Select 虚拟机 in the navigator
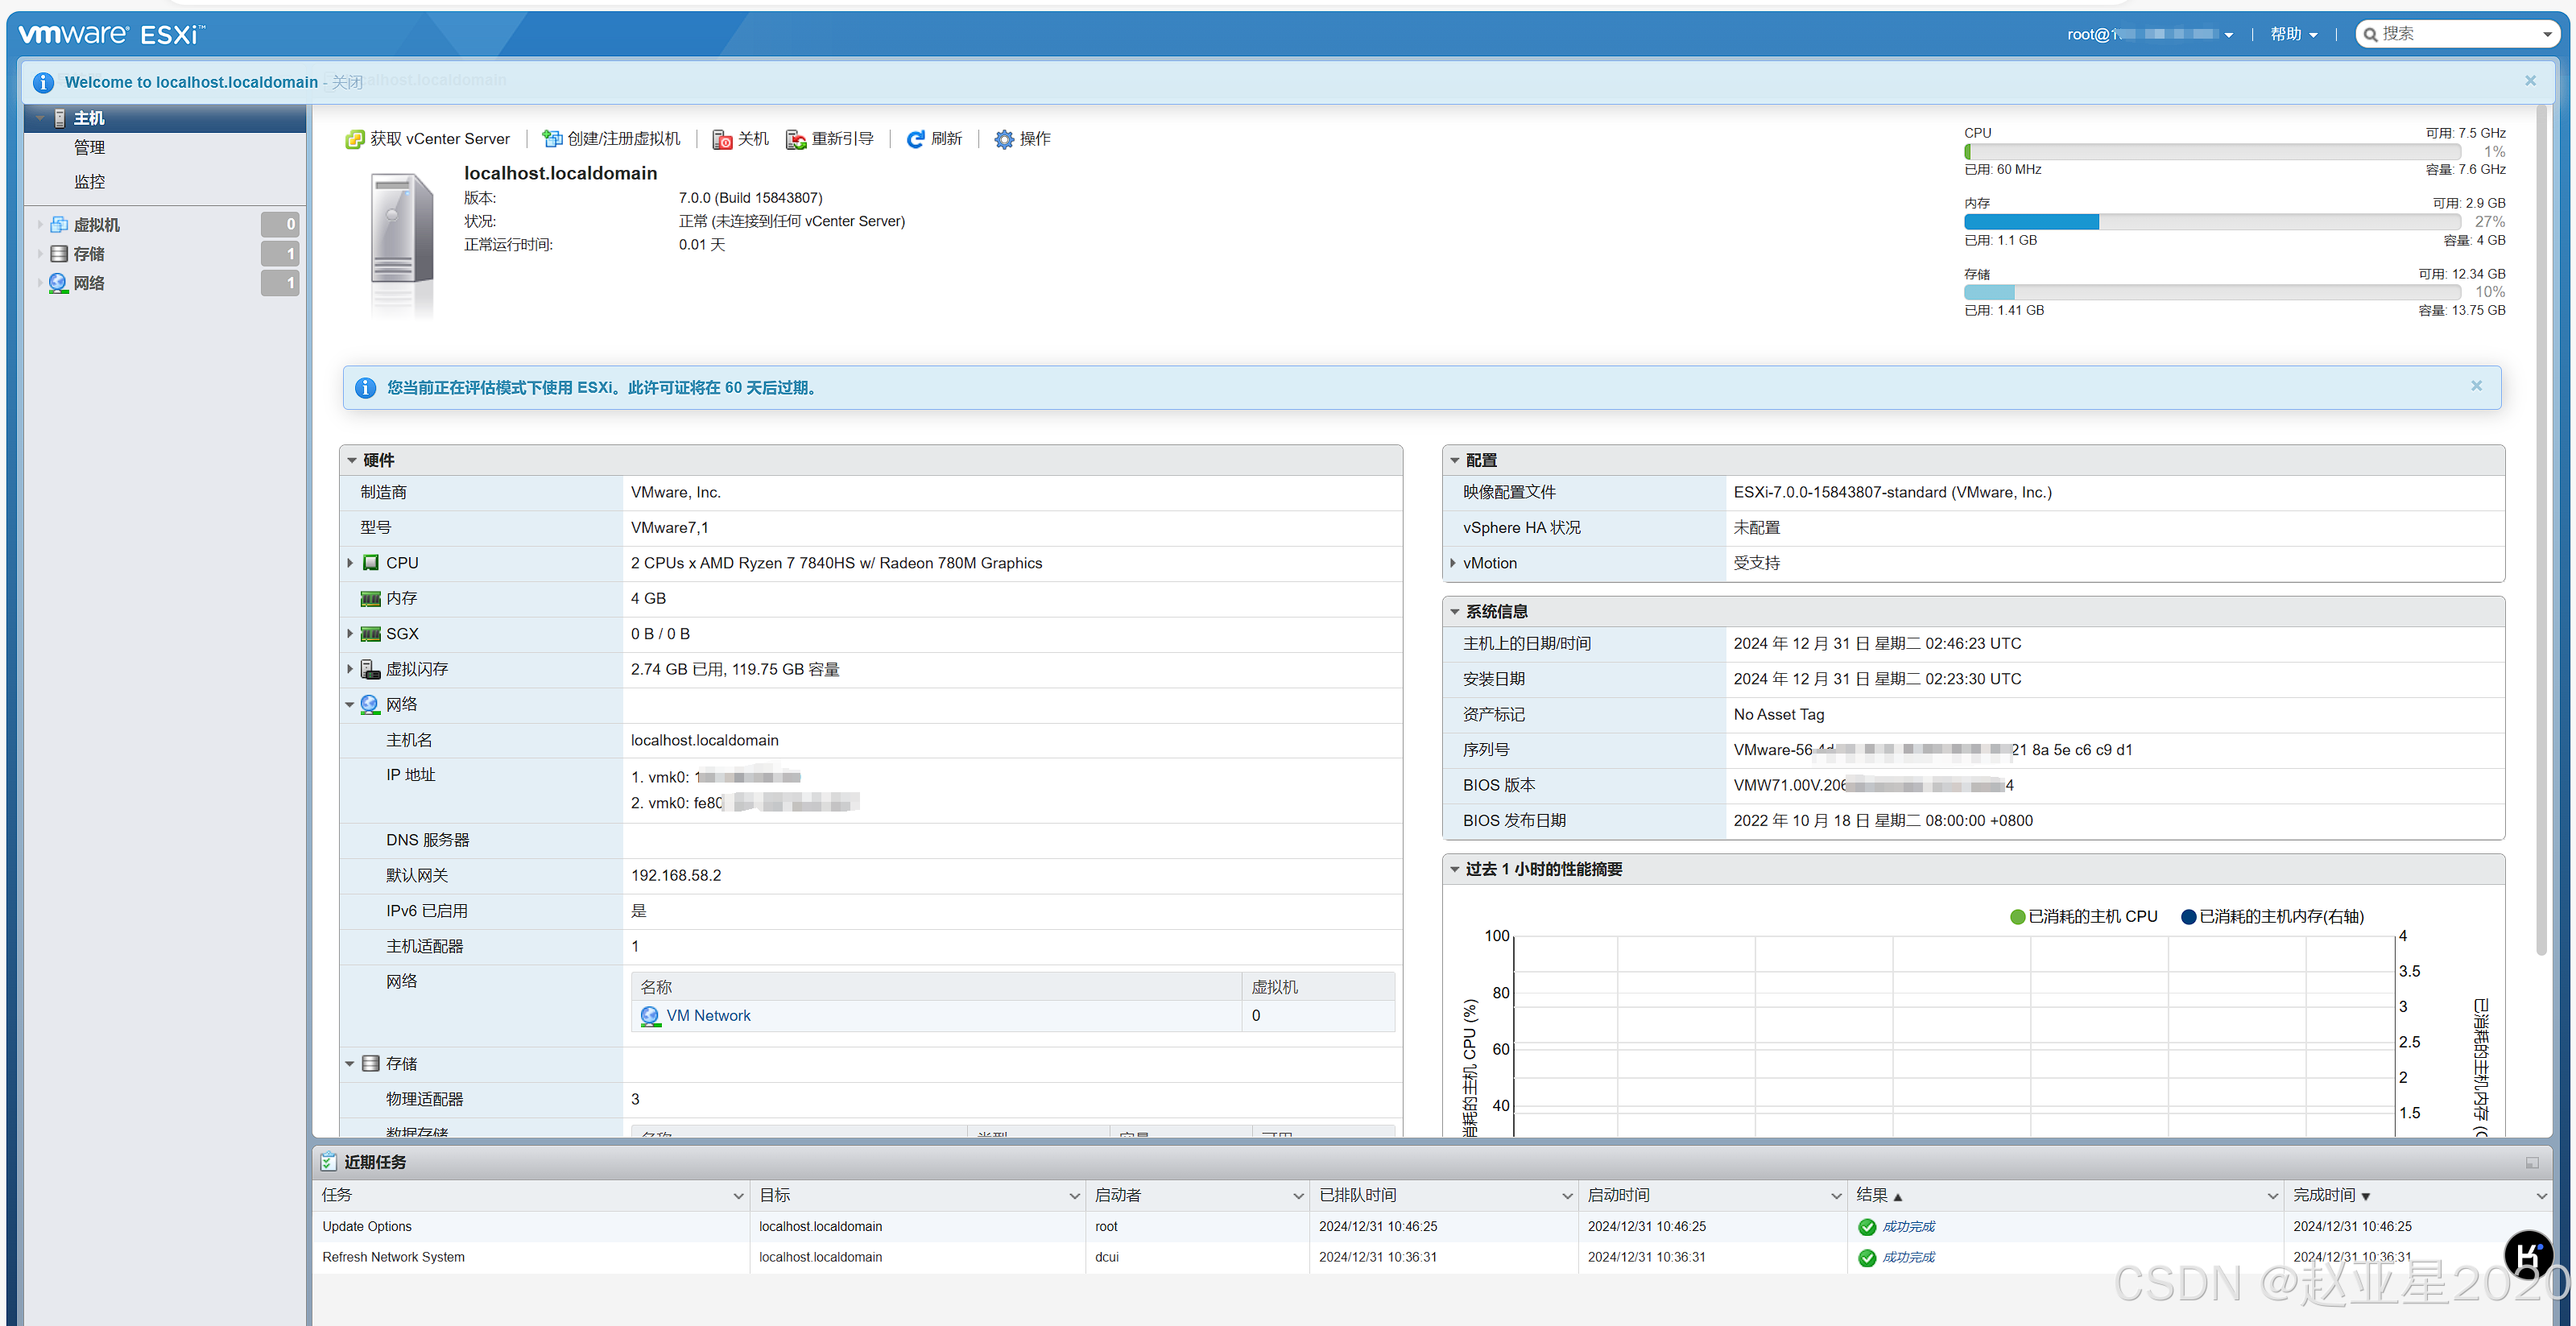This screenshot has height=1326, width=2576. [96, 225]
